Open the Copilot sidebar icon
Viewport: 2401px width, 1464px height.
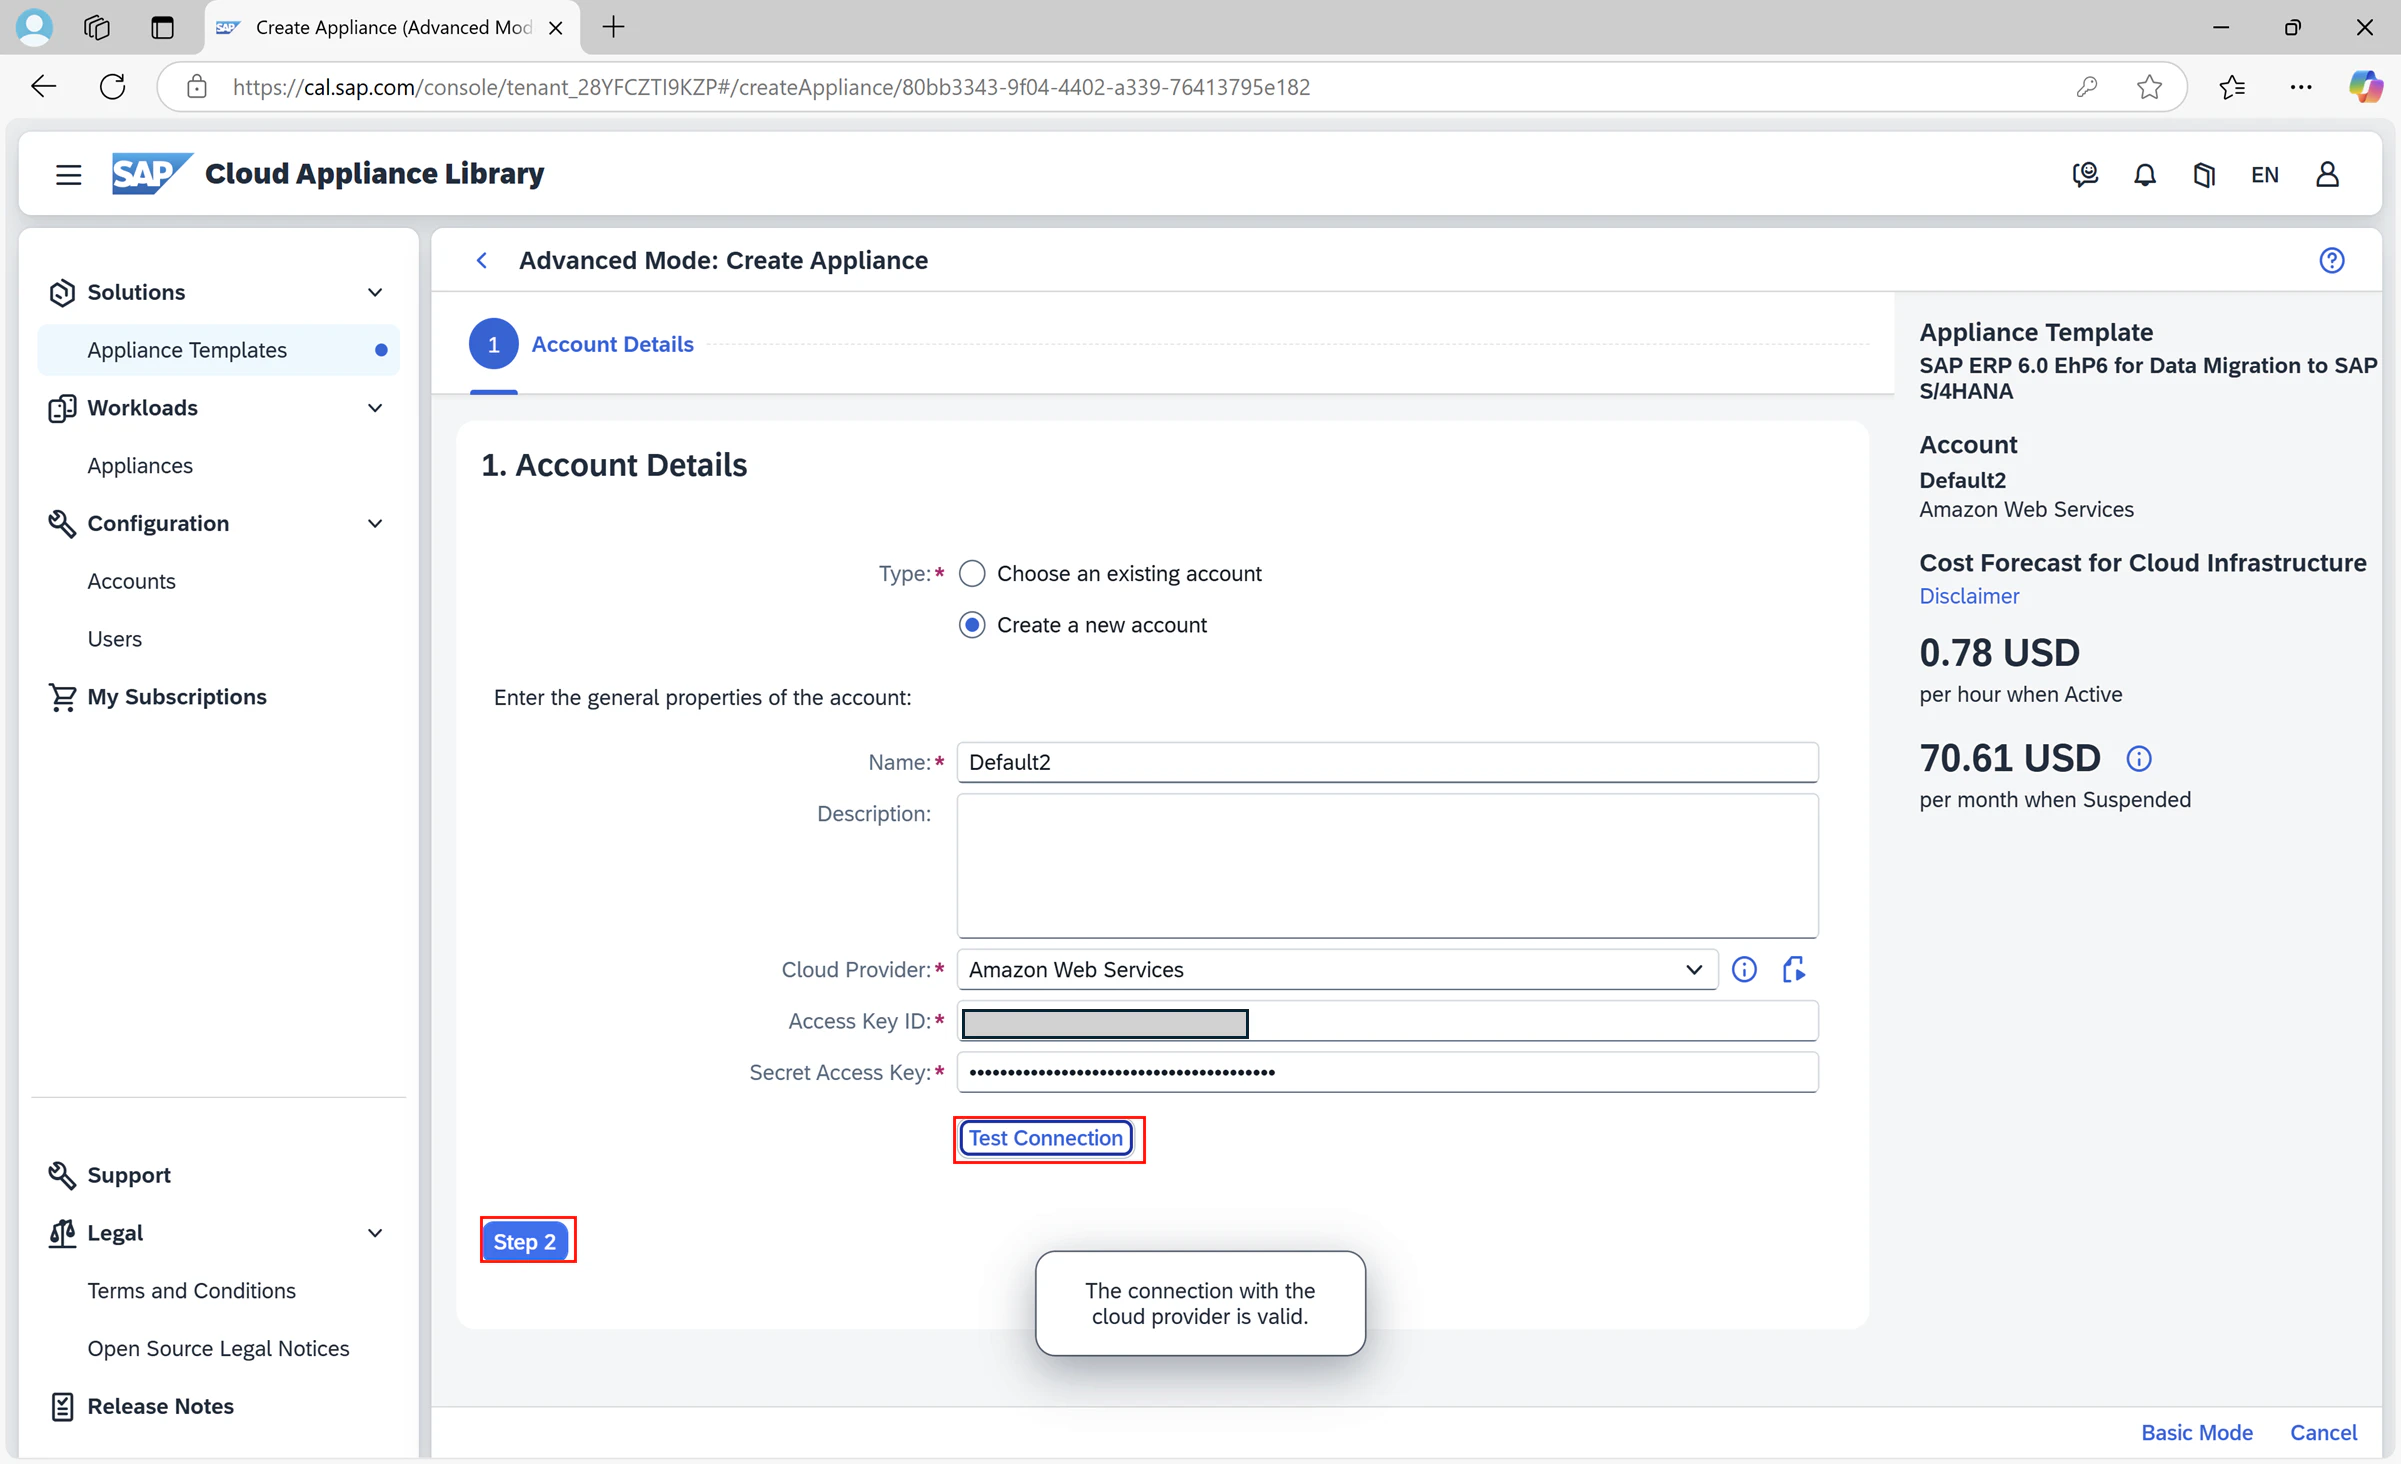click(x=2366, y=87)
